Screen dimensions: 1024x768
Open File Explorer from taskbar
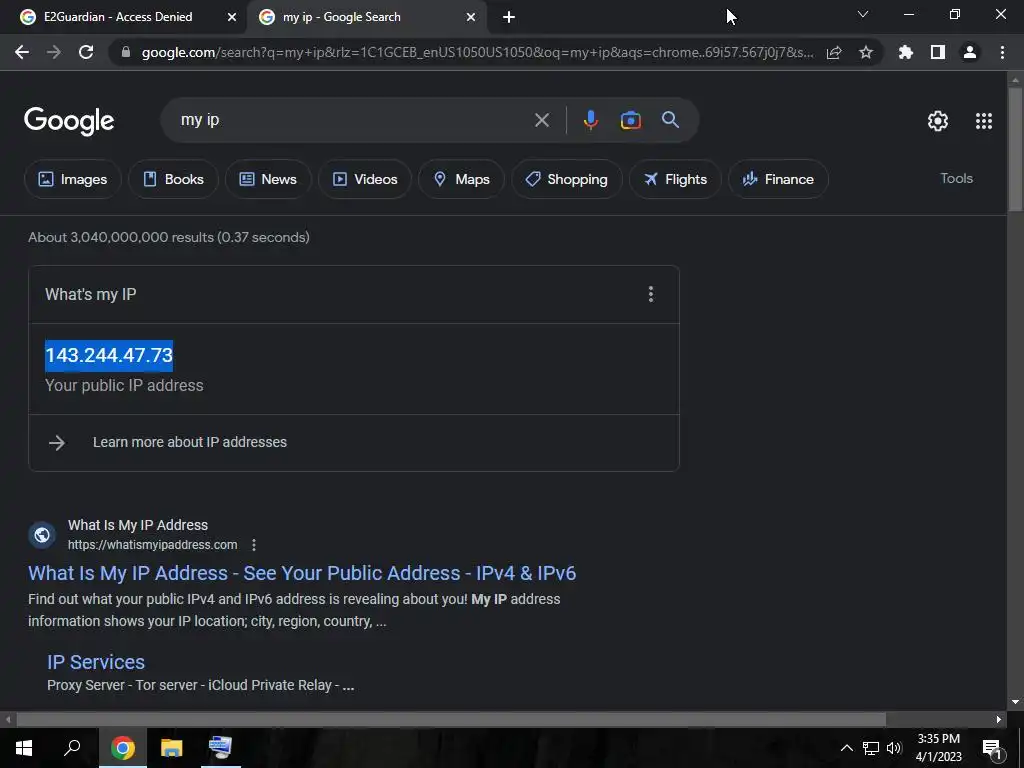(x=171, y=748)
